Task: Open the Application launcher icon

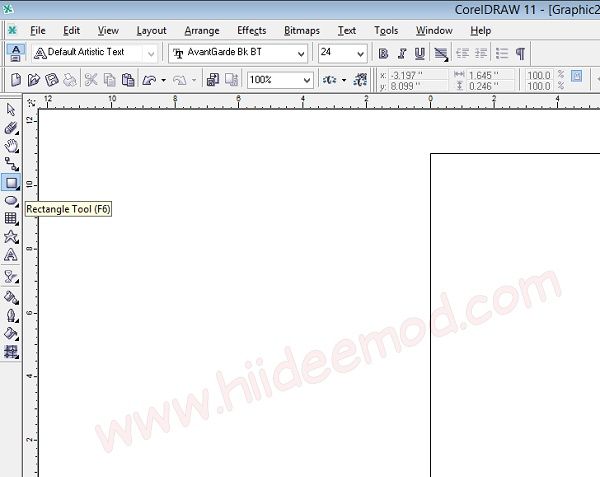Action: click(x=329, y=80)
